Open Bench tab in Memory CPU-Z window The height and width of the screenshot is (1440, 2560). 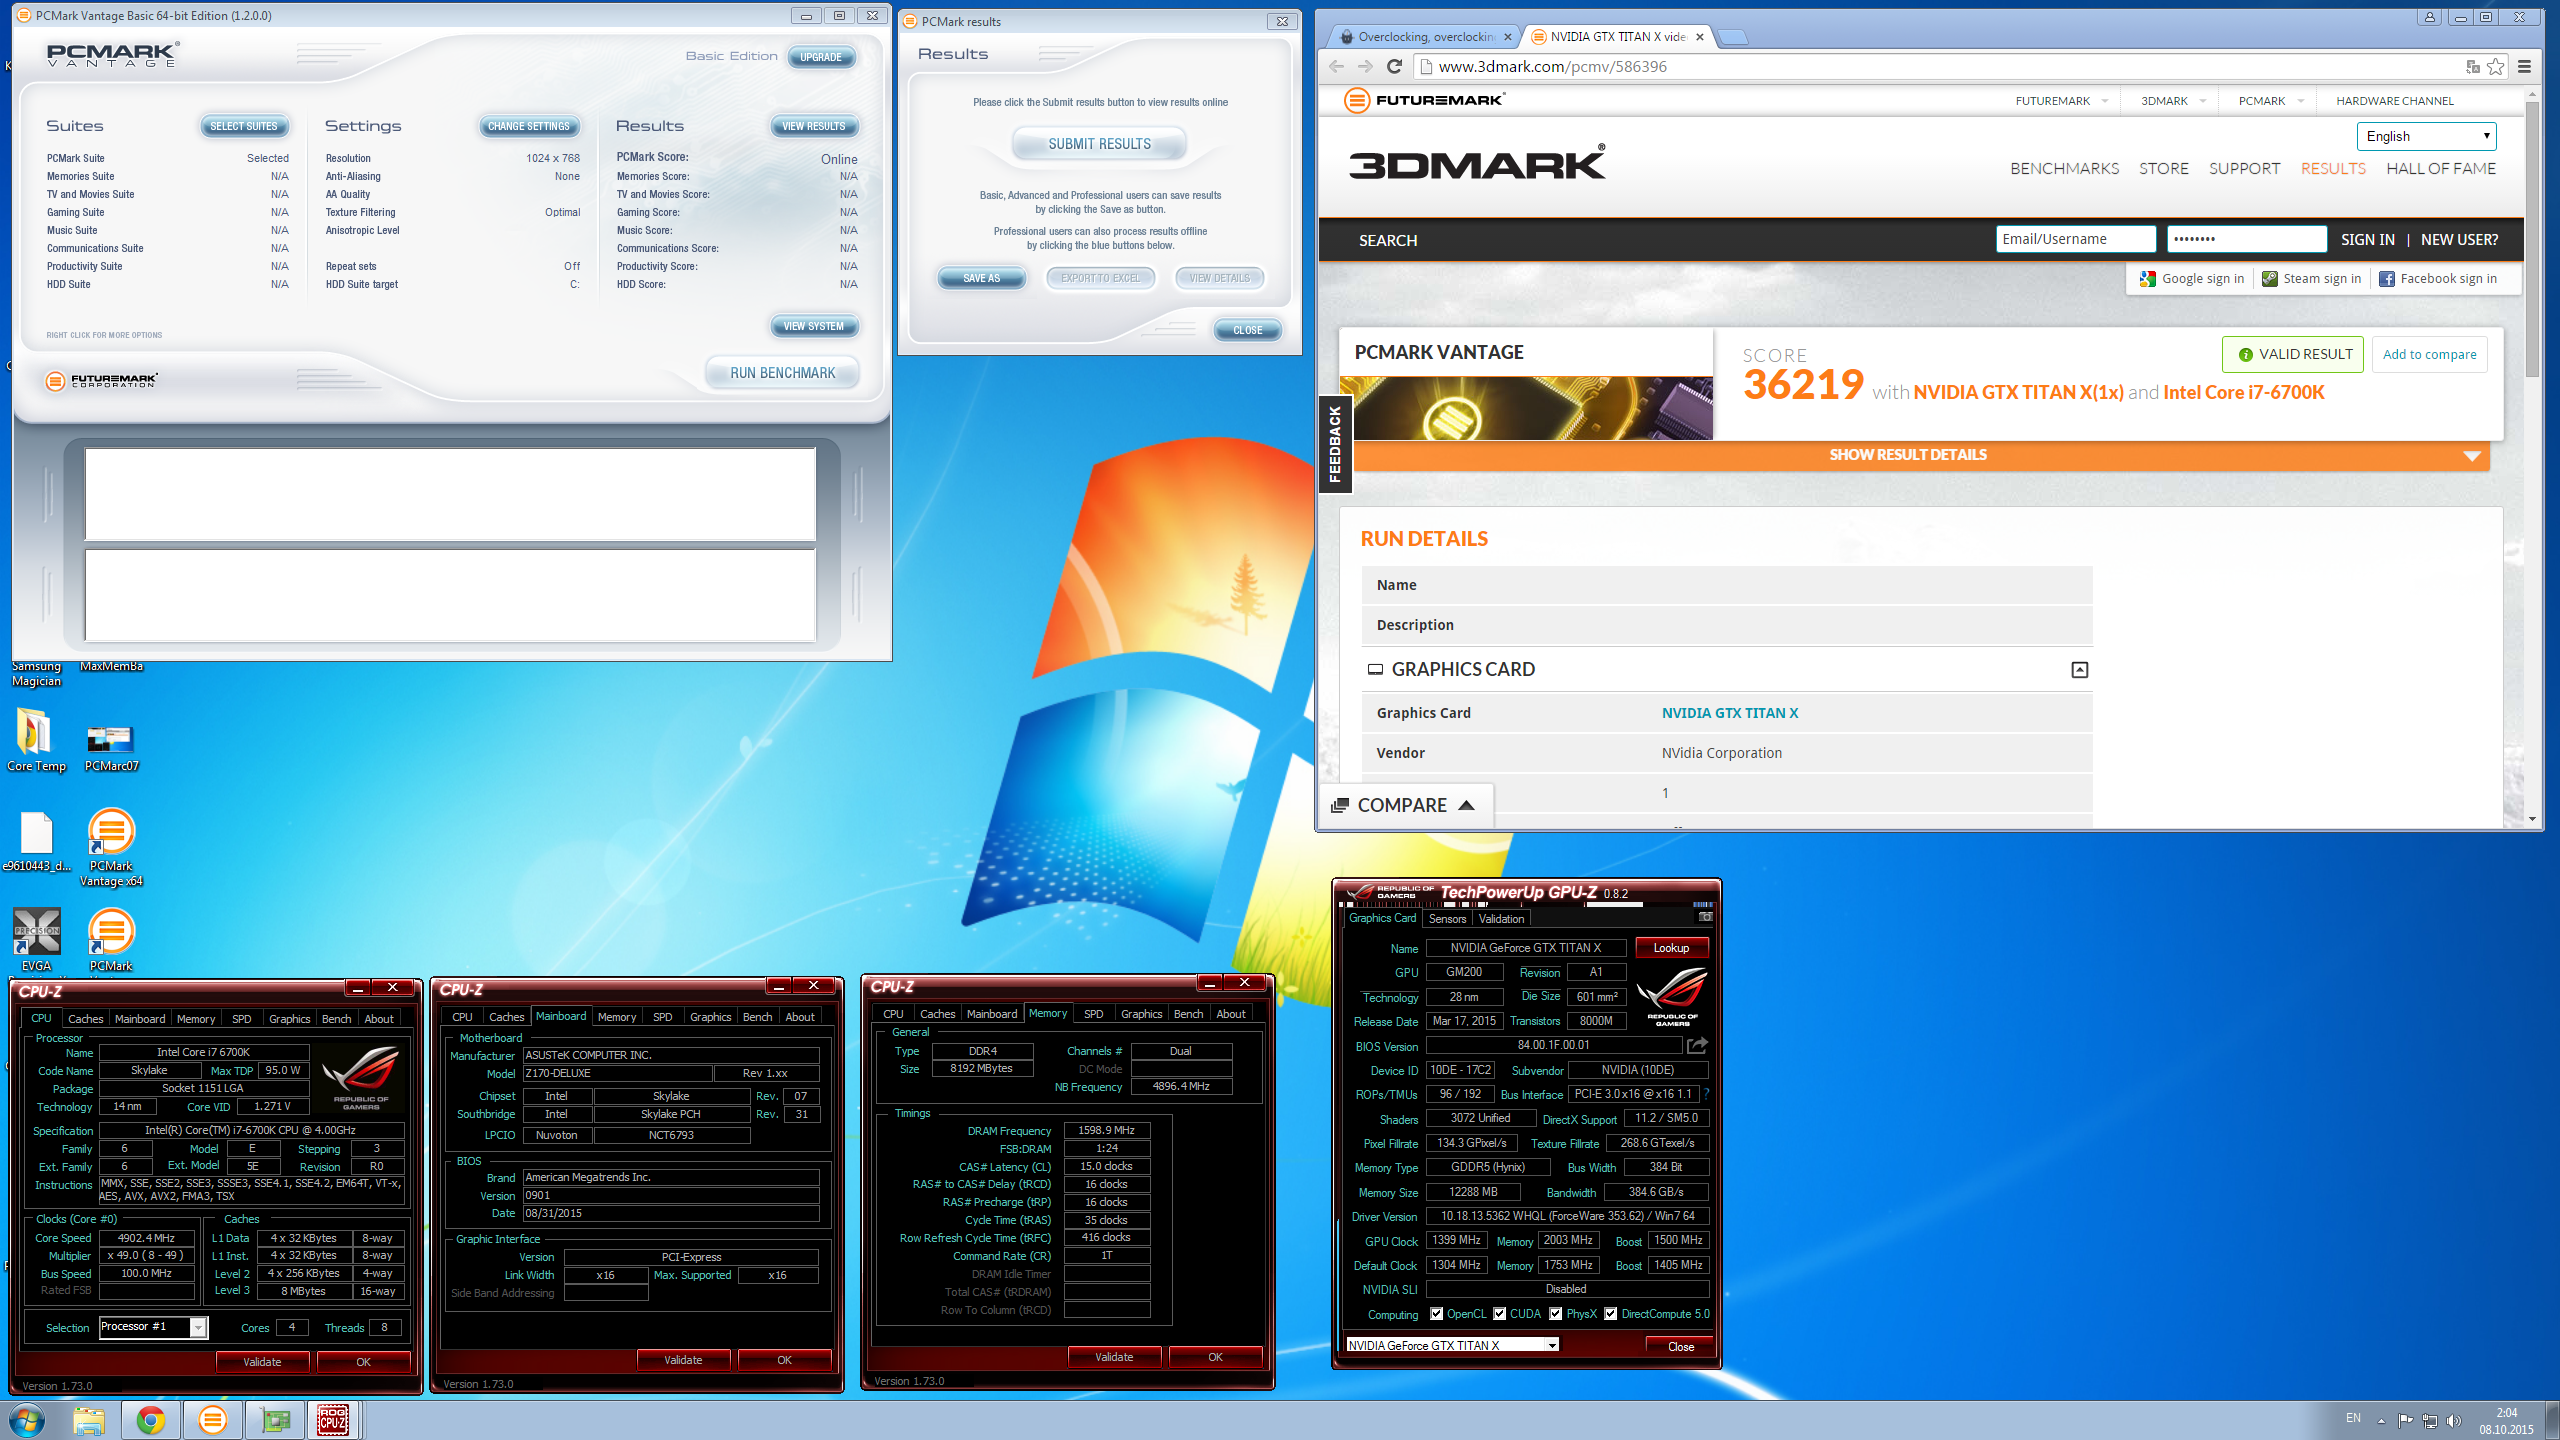click(x=1188, y=1013)
